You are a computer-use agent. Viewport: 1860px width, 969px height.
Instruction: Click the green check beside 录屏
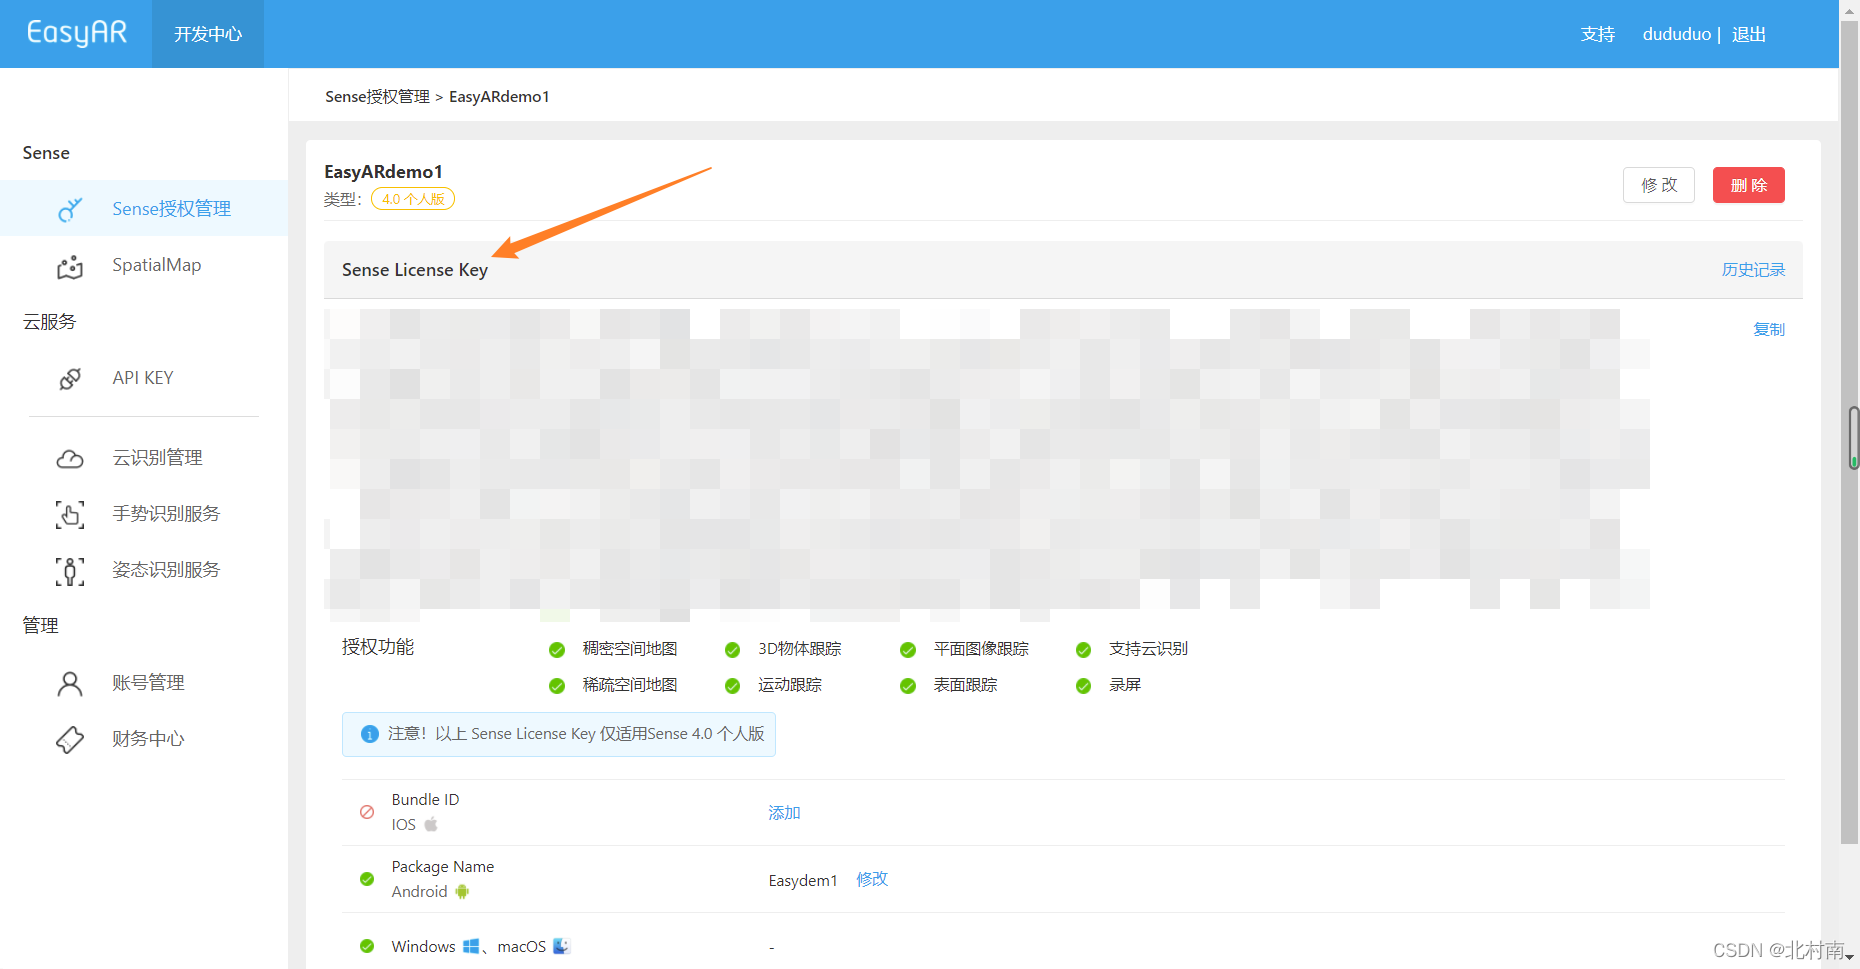click(1083, 686)
